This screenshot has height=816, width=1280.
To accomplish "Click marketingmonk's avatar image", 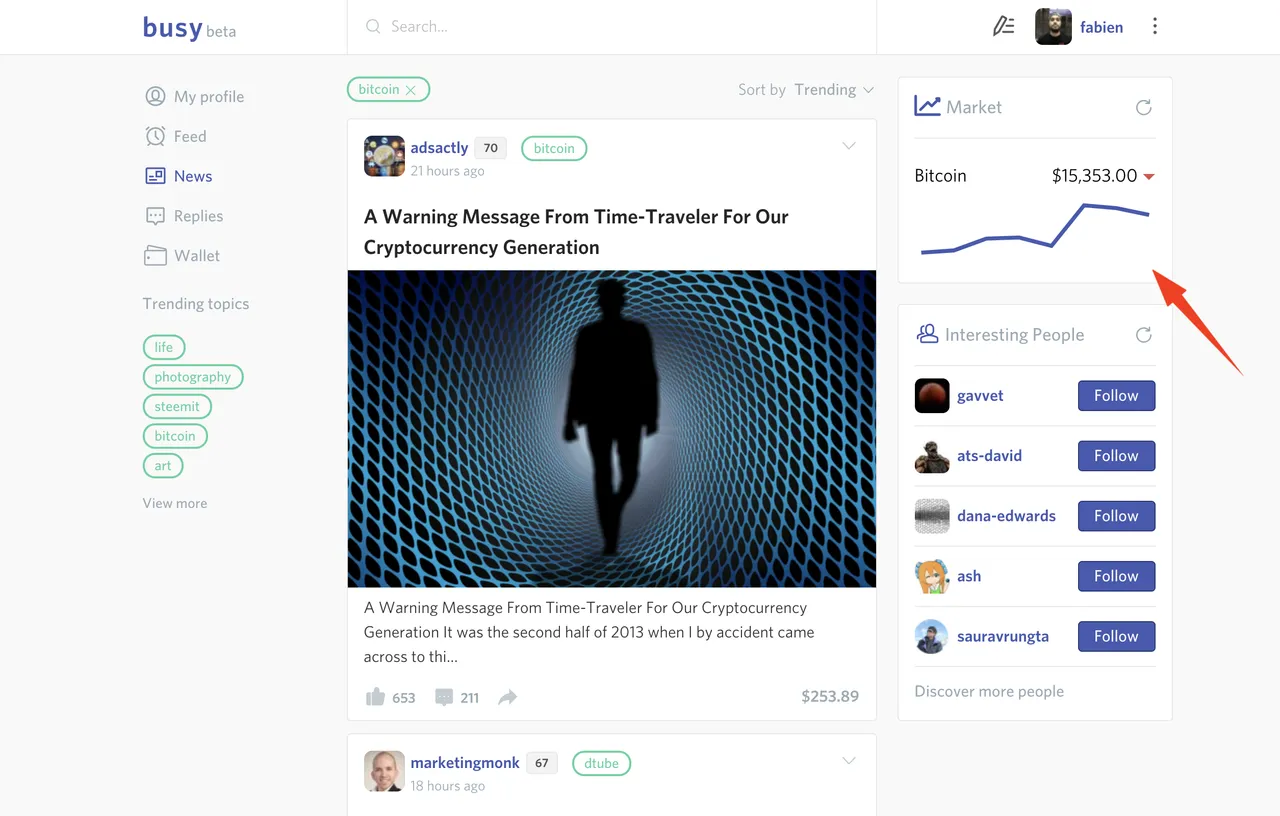I will (384, 771).
